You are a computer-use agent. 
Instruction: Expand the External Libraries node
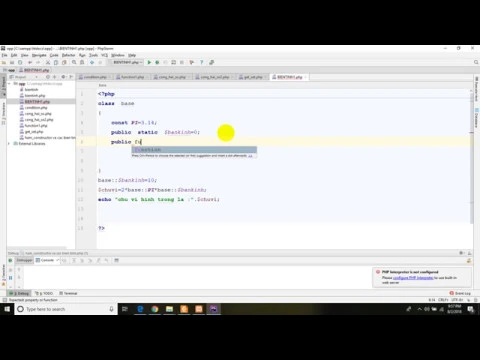pos(9,144)
